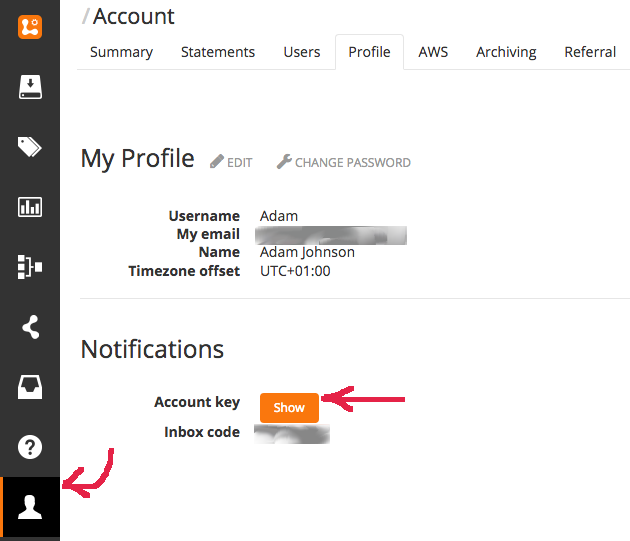Open the AWS tab
The height and width of the screenshot is (541, 630).
coord(433,52)
